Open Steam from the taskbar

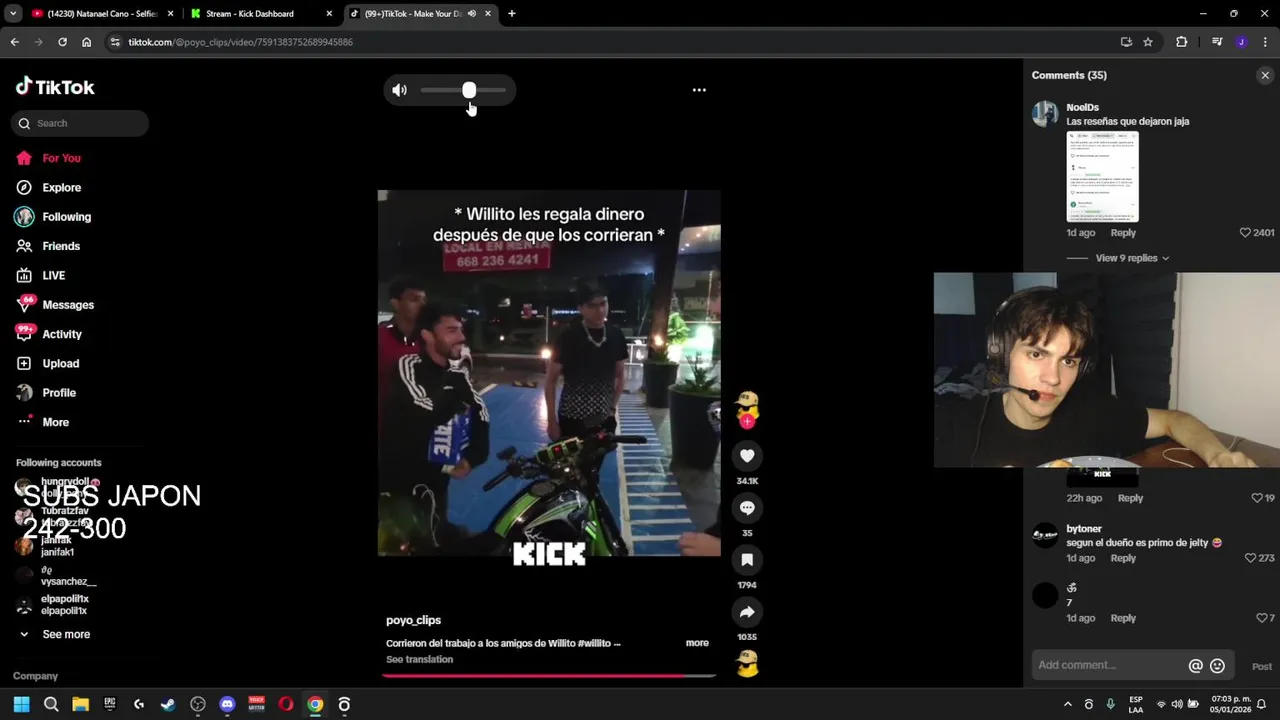[x=168, y=704]
